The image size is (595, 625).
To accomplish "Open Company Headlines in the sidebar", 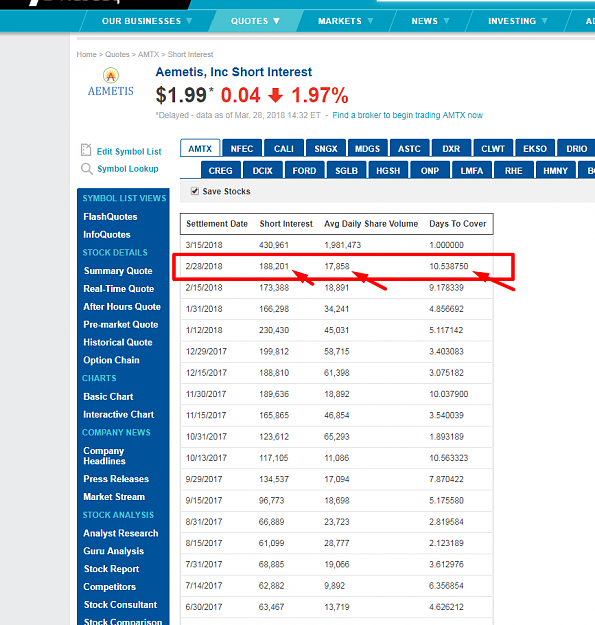I will click(104, 456).
